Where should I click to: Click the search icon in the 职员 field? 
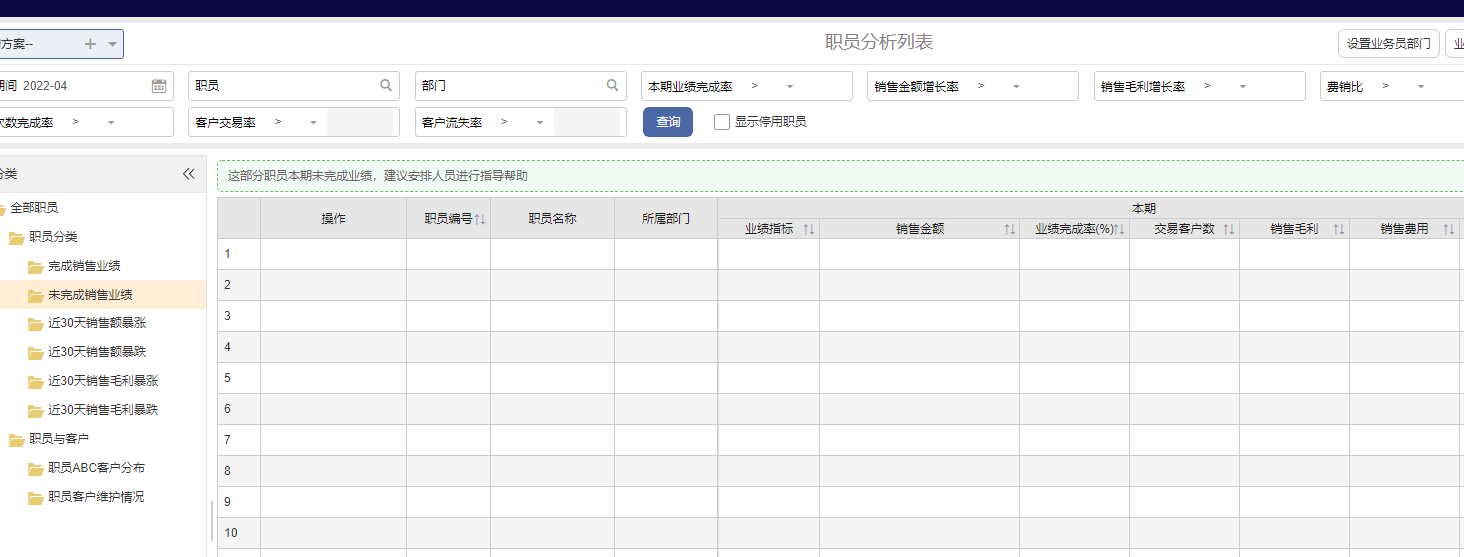(x=386, y=86)
